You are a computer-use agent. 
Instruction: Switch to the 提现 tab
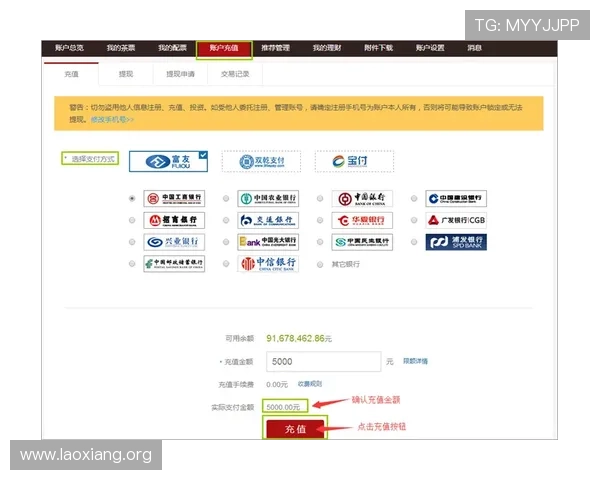(125, 74)
